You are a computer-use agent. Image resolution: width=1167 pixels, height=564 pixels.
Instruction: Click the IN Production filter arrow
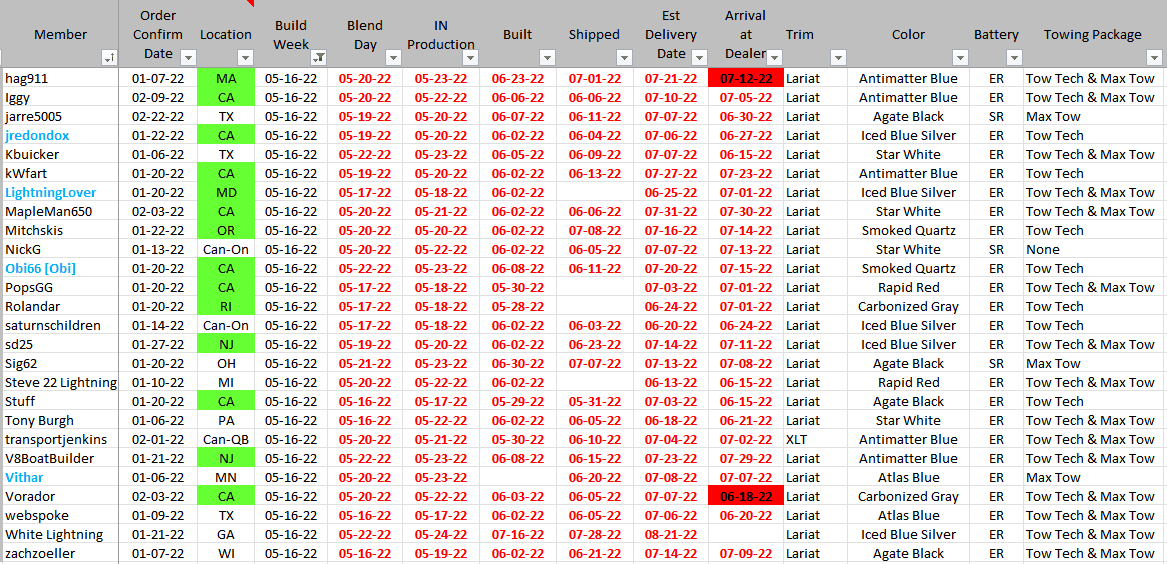click(x=470, y=58)
